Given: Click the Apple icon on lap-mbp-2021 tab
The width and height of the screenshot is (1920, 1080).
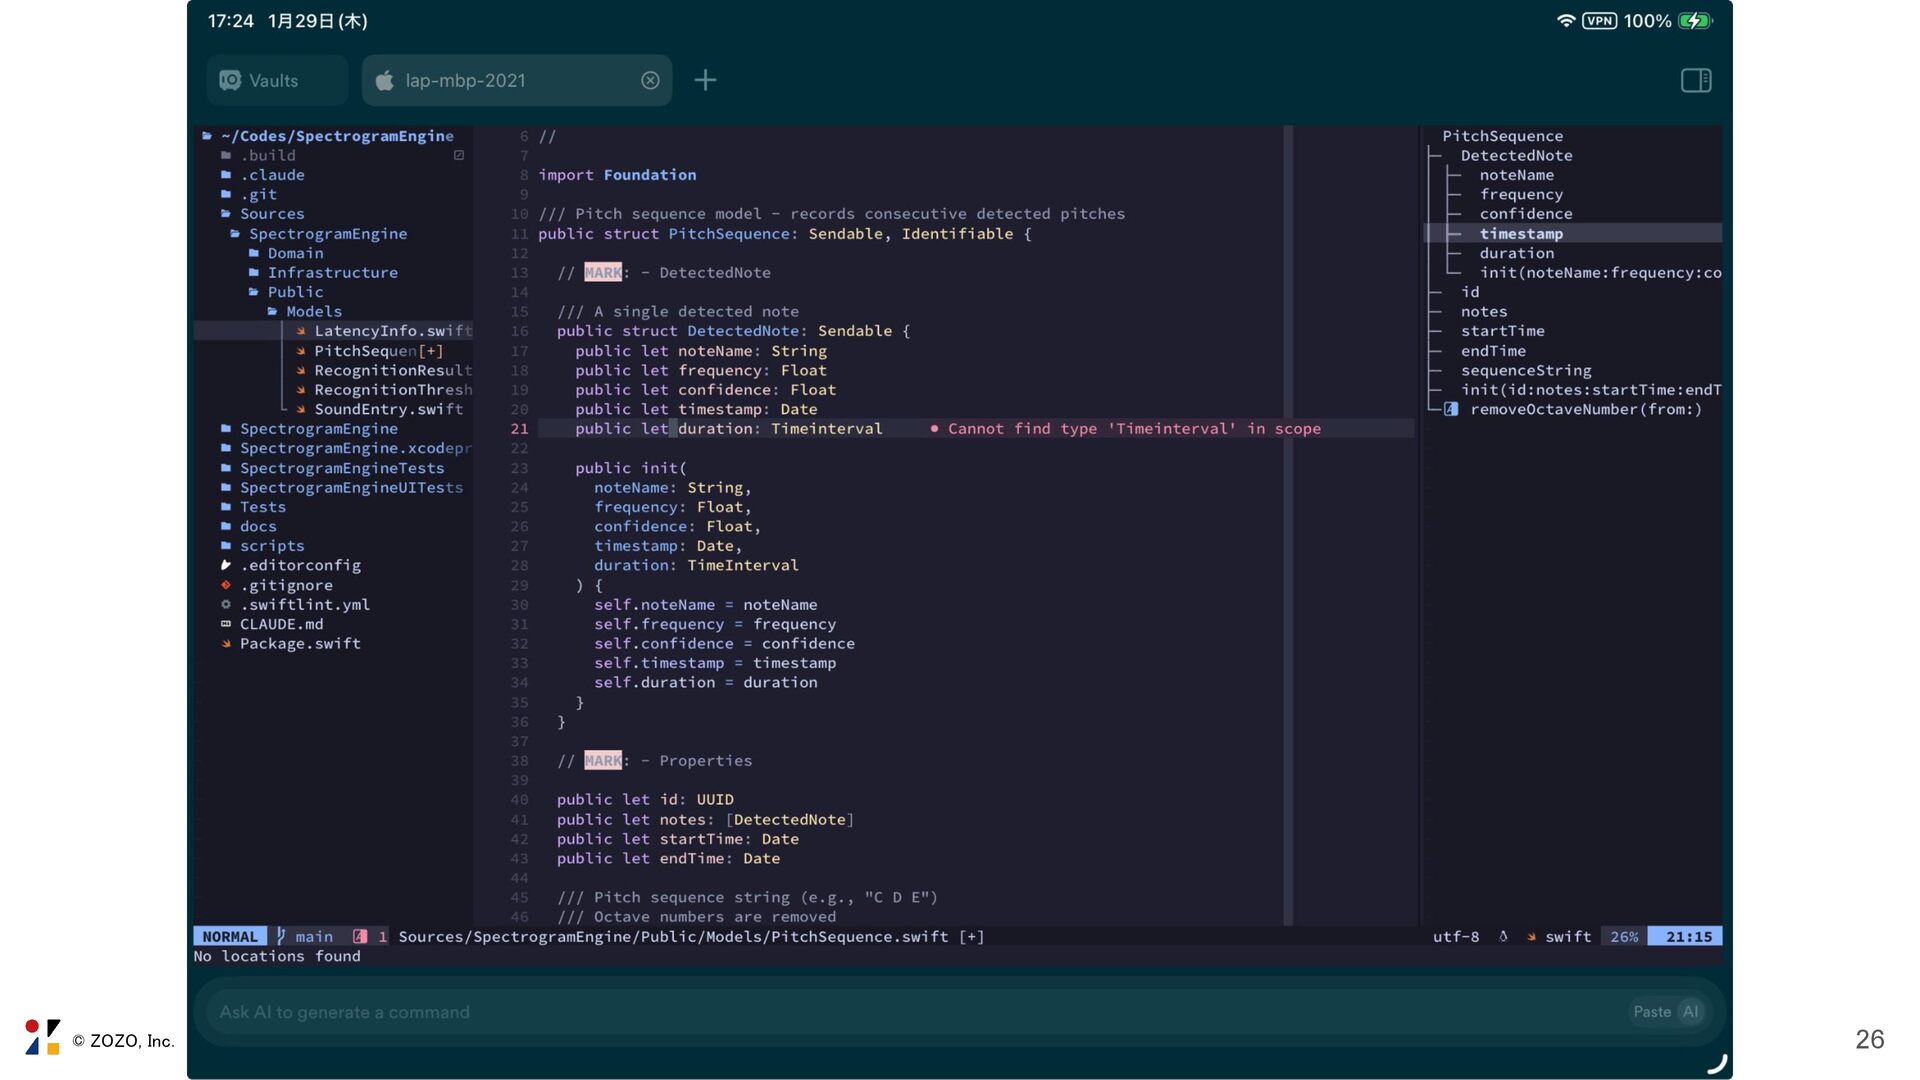Looking at the screenshot, I should coord(385,80).
